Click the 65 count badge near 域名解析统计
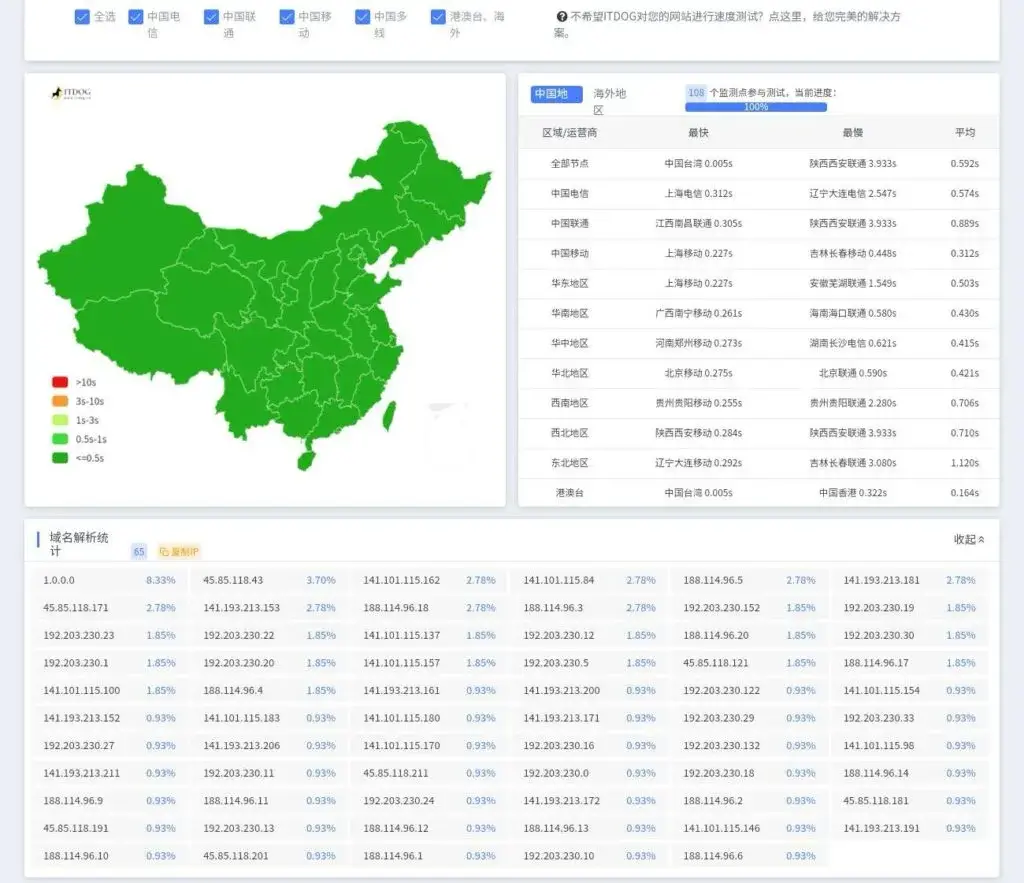 pyautogui.click(x=137, y=551)
